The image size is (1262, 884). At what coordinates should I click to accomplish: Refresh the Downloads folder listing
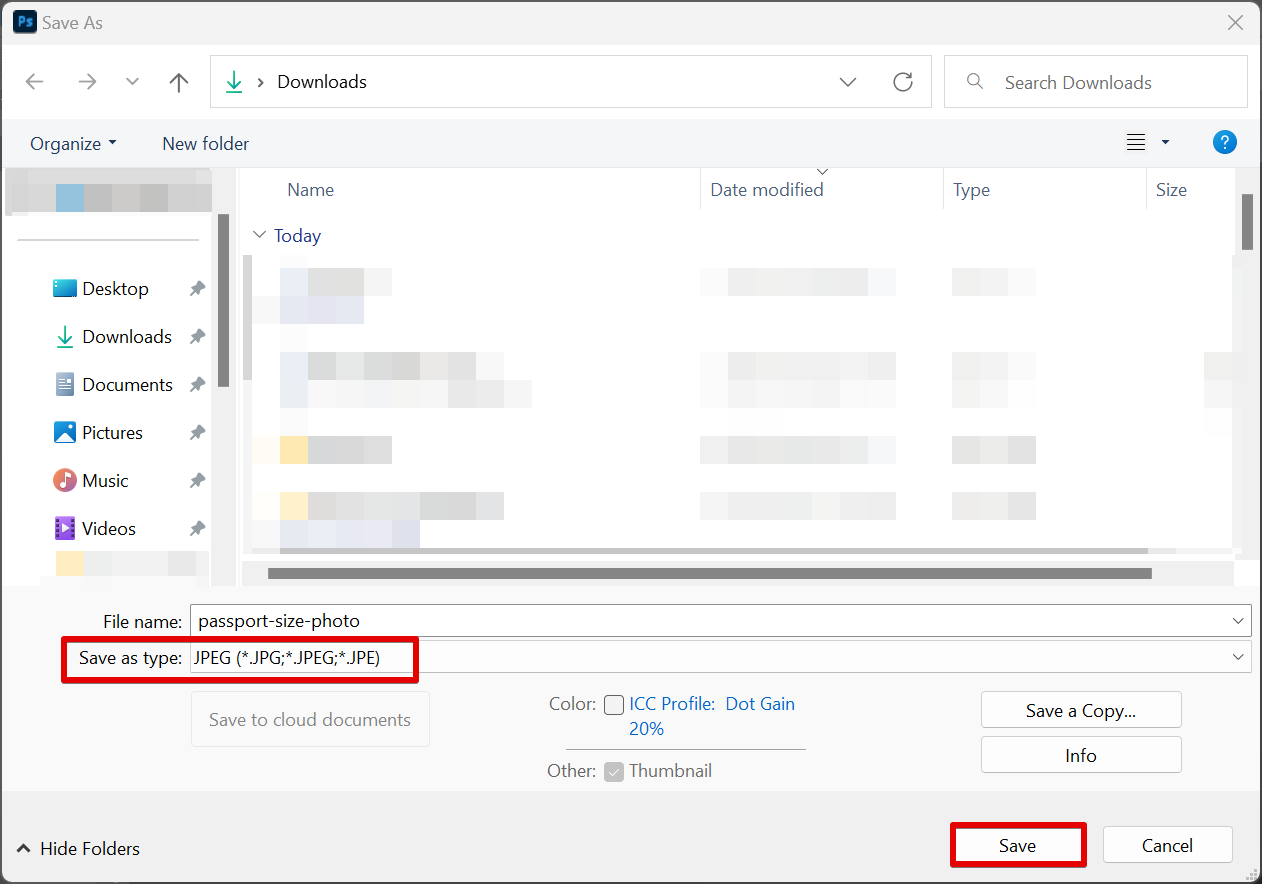pyautogui.click(x=903, y=82)
